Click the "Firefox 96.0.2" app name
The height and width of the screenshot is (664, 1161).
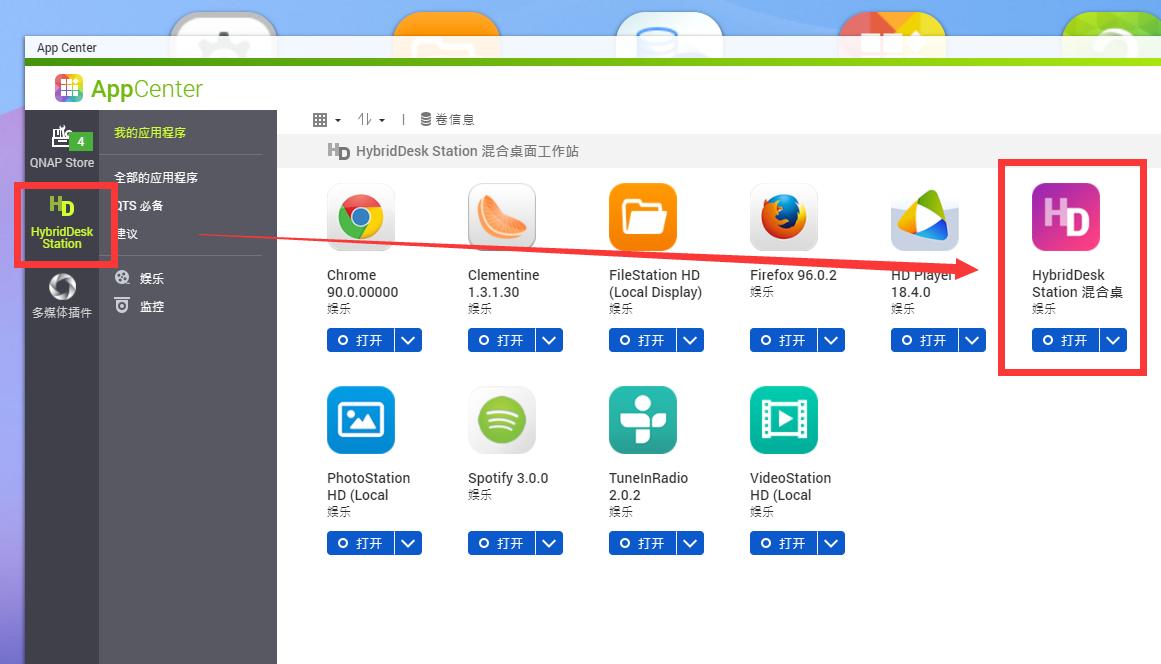tap(793, 275)
